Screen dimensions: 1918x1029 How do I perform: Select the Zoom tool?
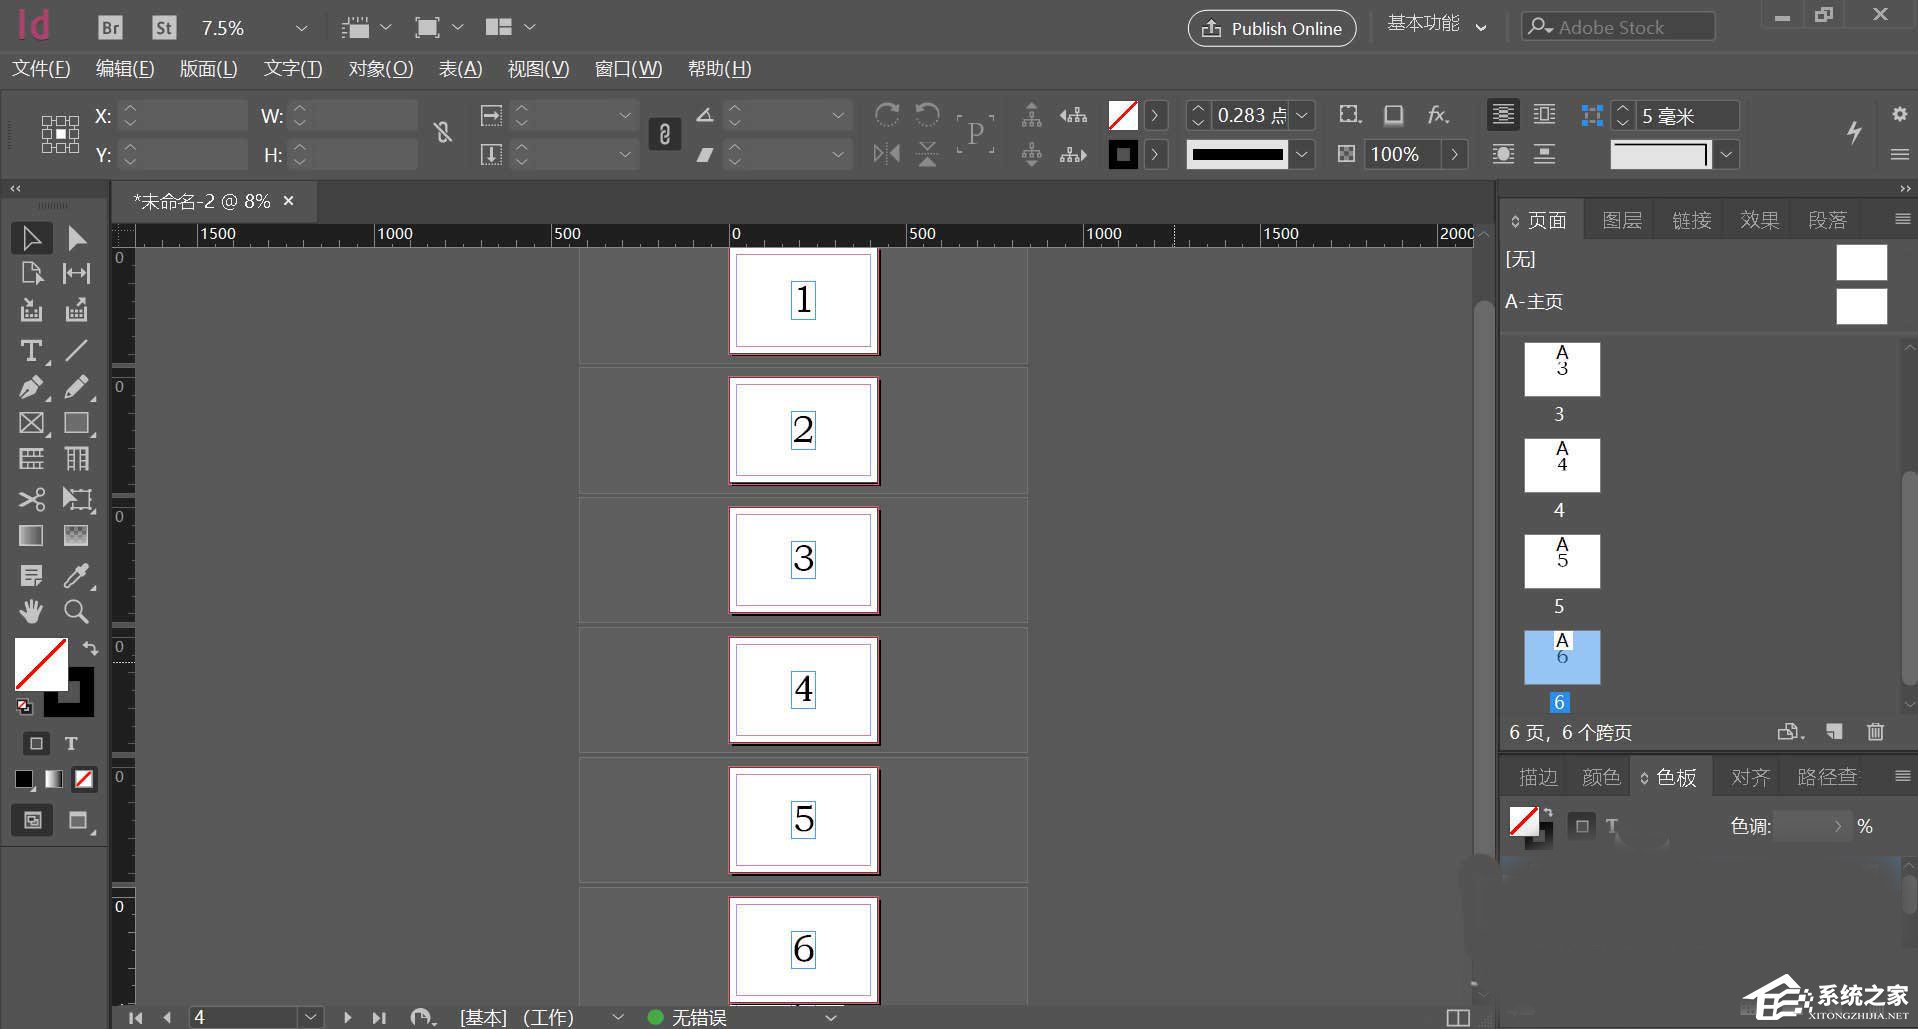(x=76, y=611)
